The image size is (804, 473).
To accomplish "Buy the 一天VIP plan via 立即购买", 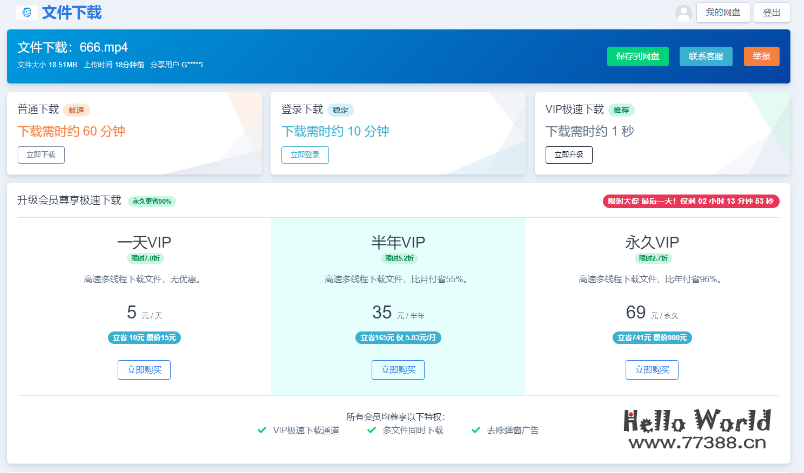I will [144, 370].
